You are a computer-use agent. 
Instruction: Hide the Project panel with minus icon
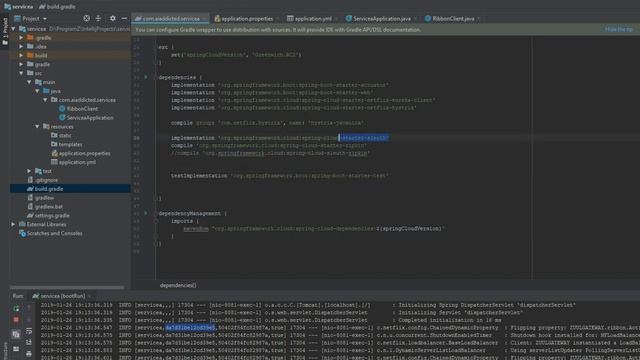pyautogui.click(x=124, y=18)
